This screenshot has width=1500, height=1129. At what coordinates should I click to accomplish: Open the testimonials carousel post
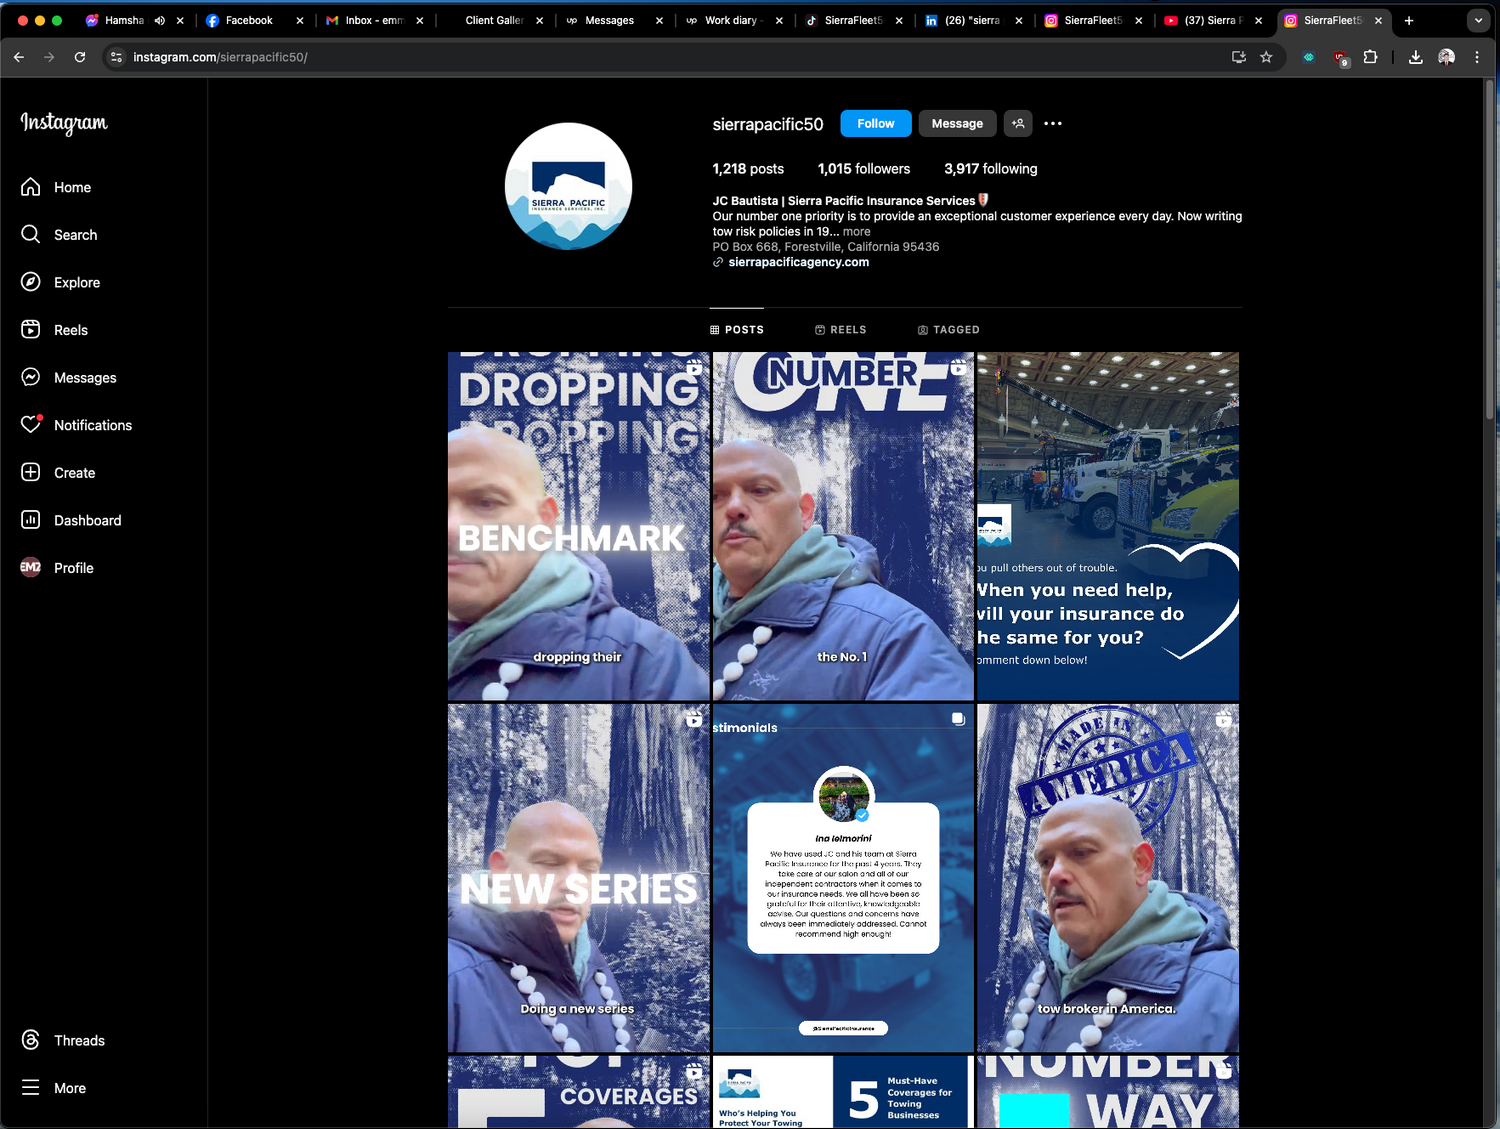click(x=843, y=878)
